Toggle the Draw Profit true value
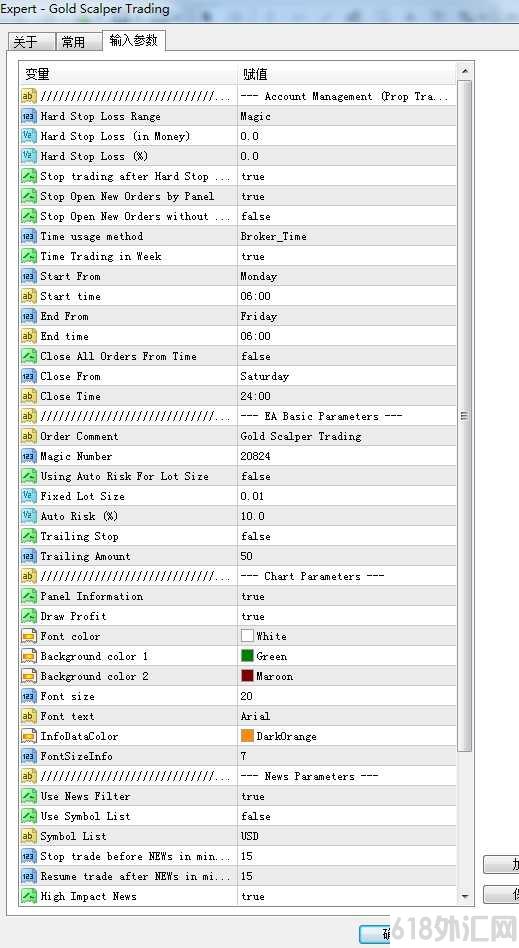This screenshot has width=519, height=948. click(347, 616)
